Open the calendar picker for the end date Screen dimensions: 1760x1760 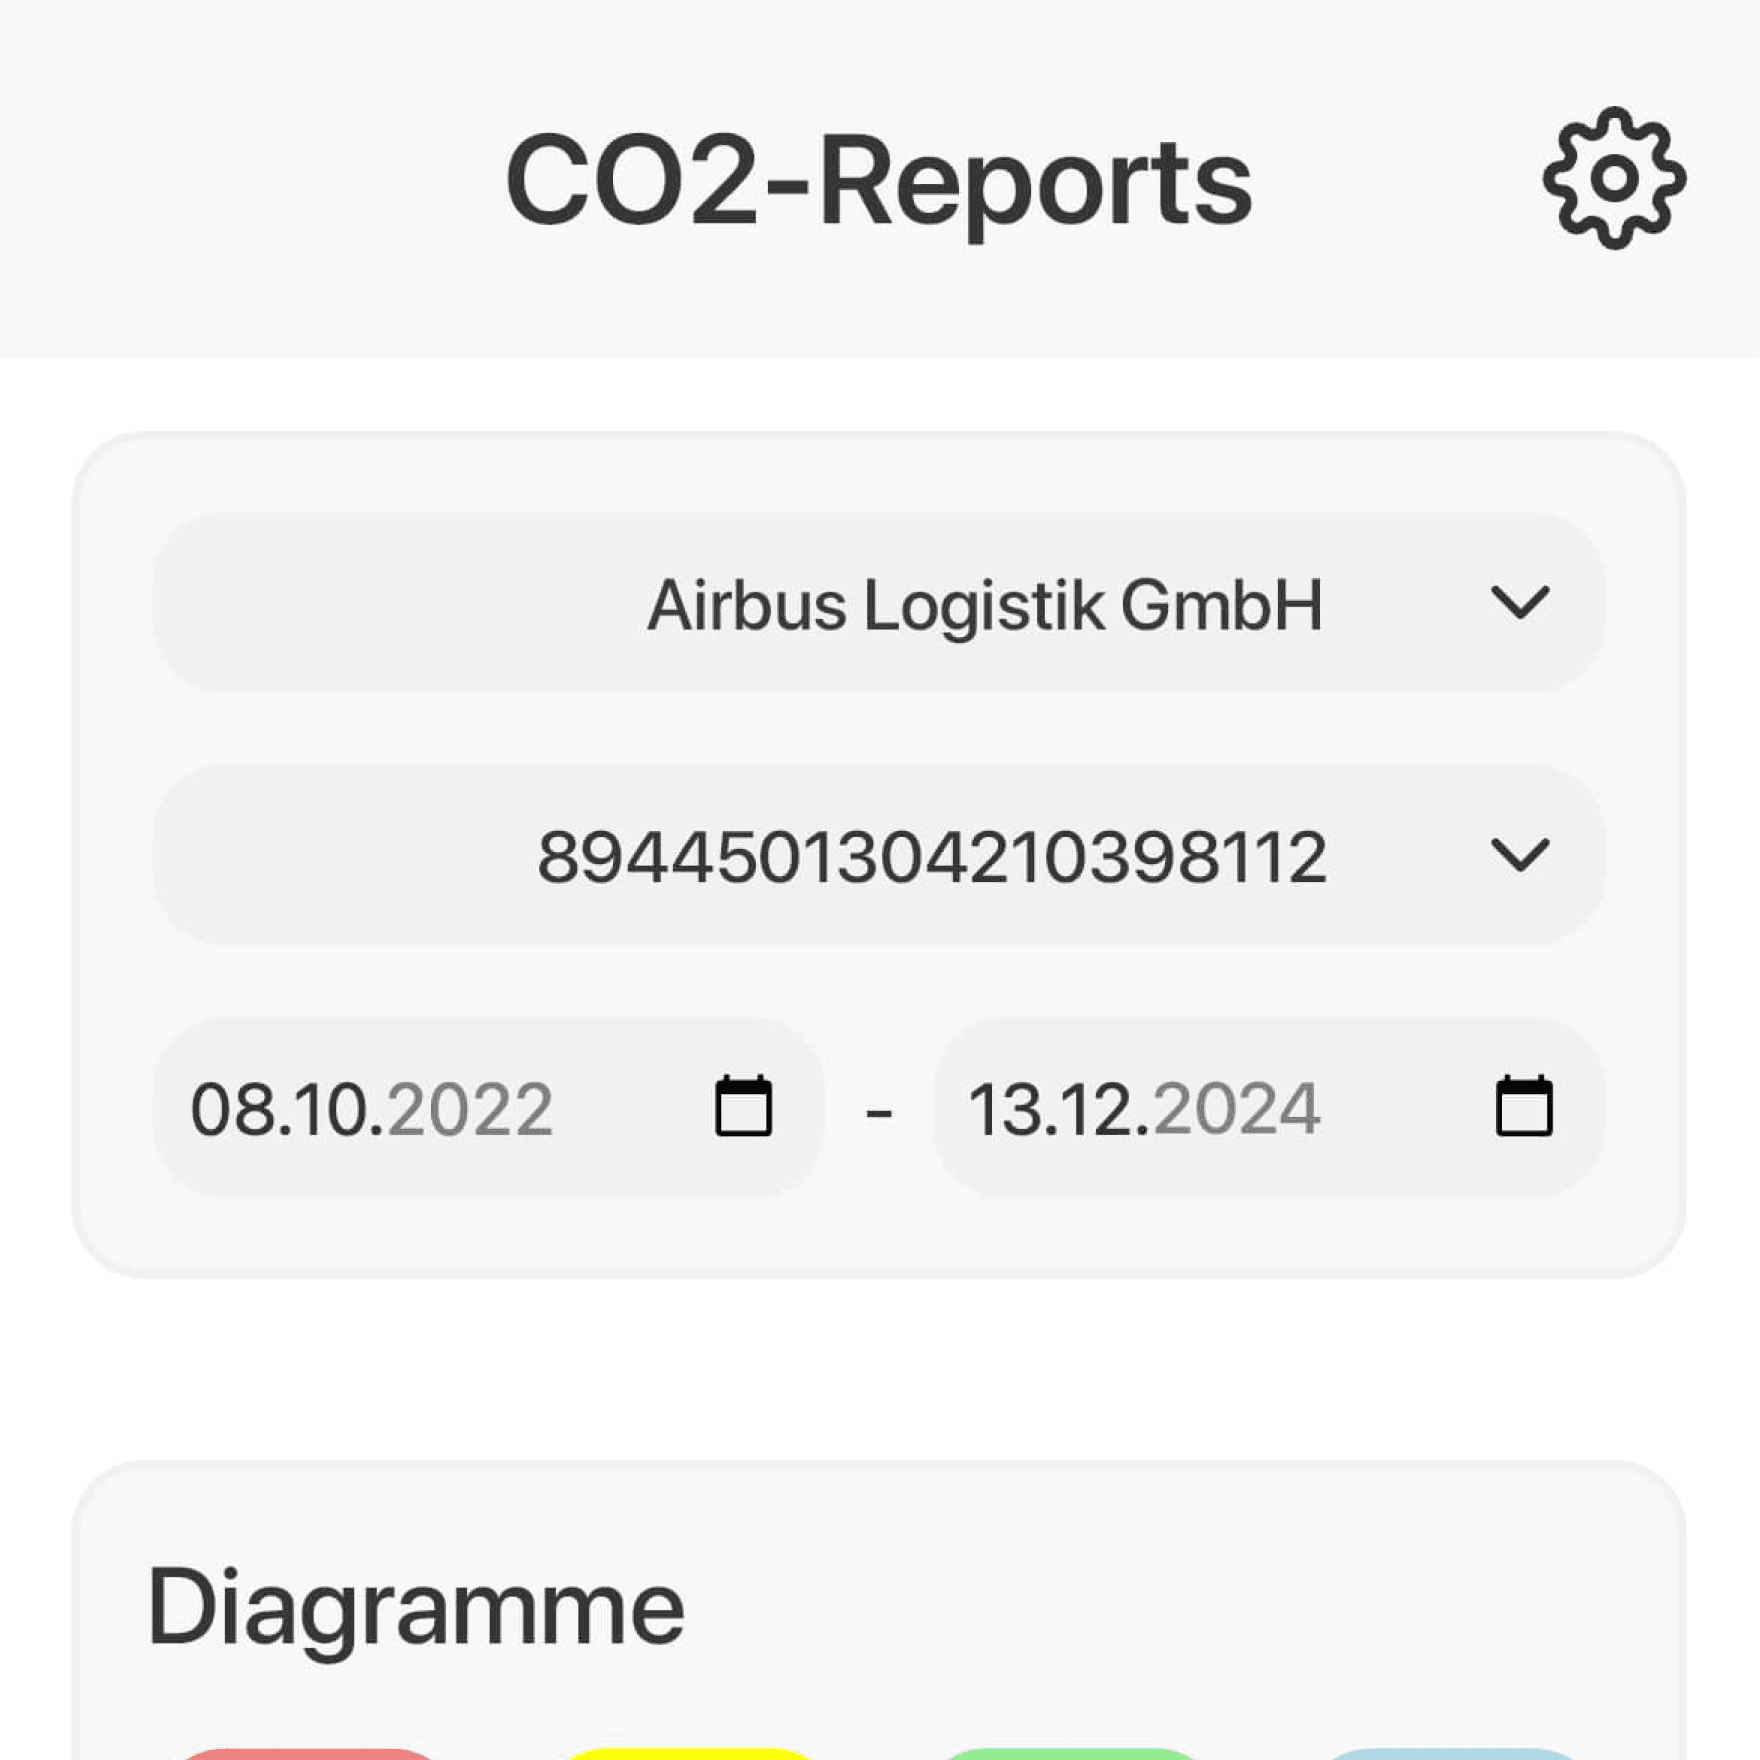1522,1105
